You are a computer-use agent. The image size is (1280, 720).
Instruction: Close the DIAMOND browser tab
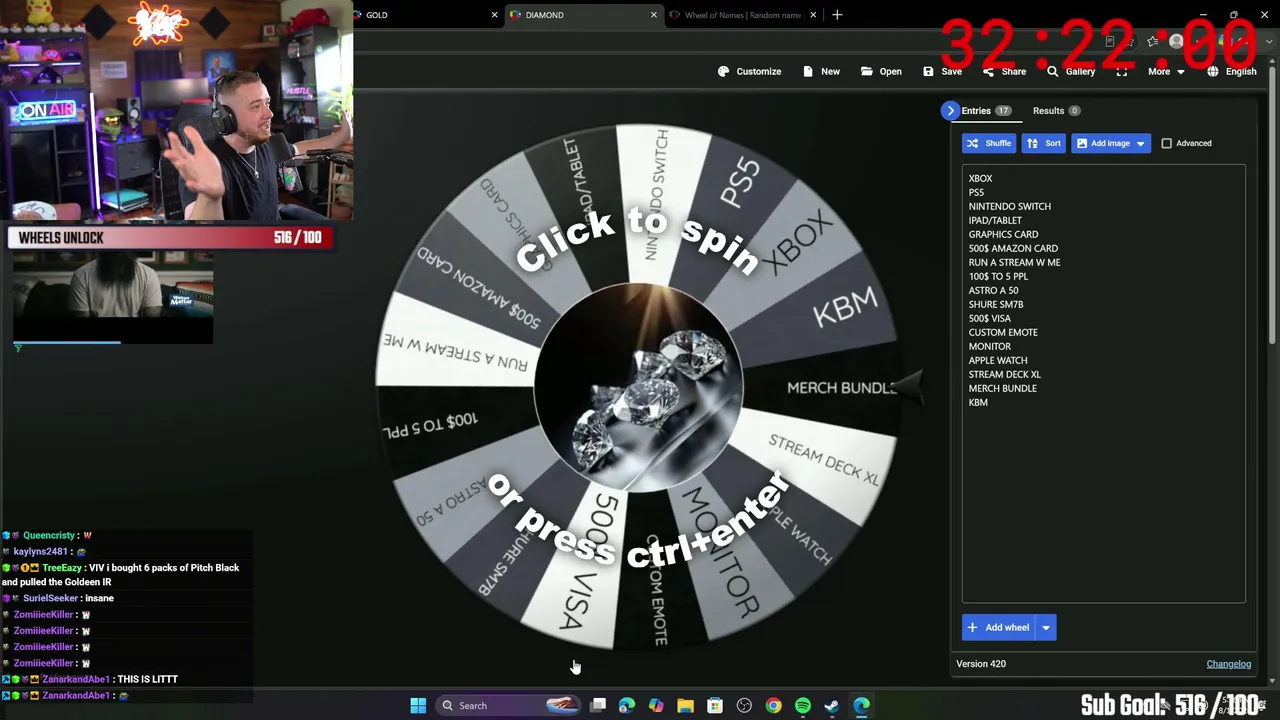tap(654, 15)
